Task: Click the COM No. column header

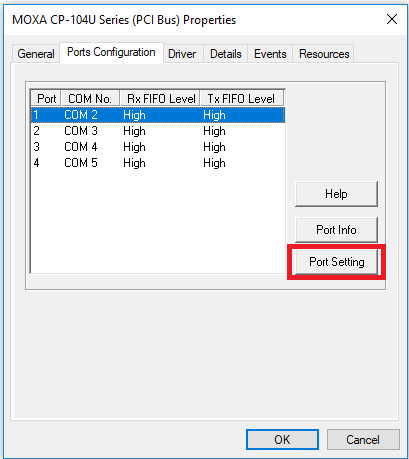Action: click(90, 99)
